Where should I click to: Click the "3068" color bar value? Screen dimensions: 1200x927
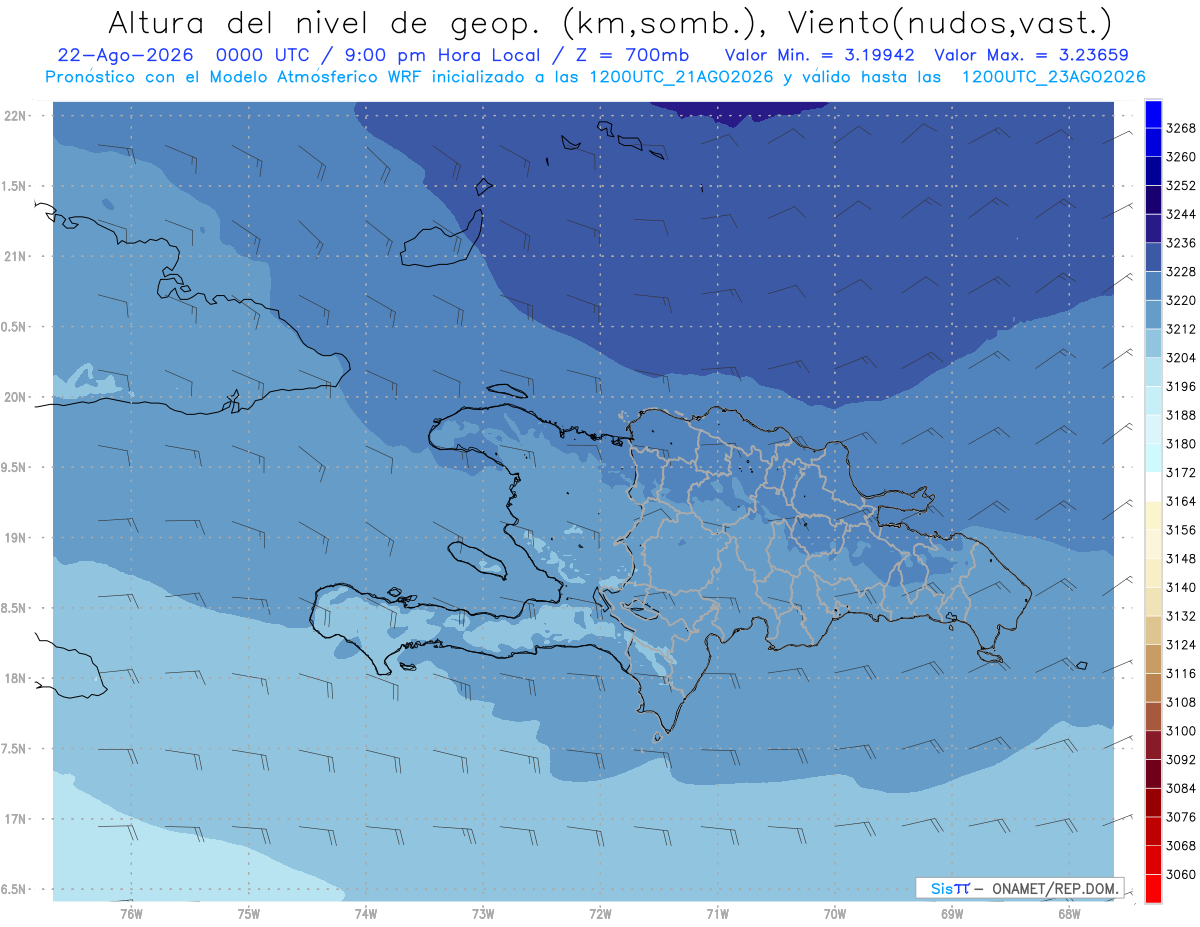[x=1182, y=845]
